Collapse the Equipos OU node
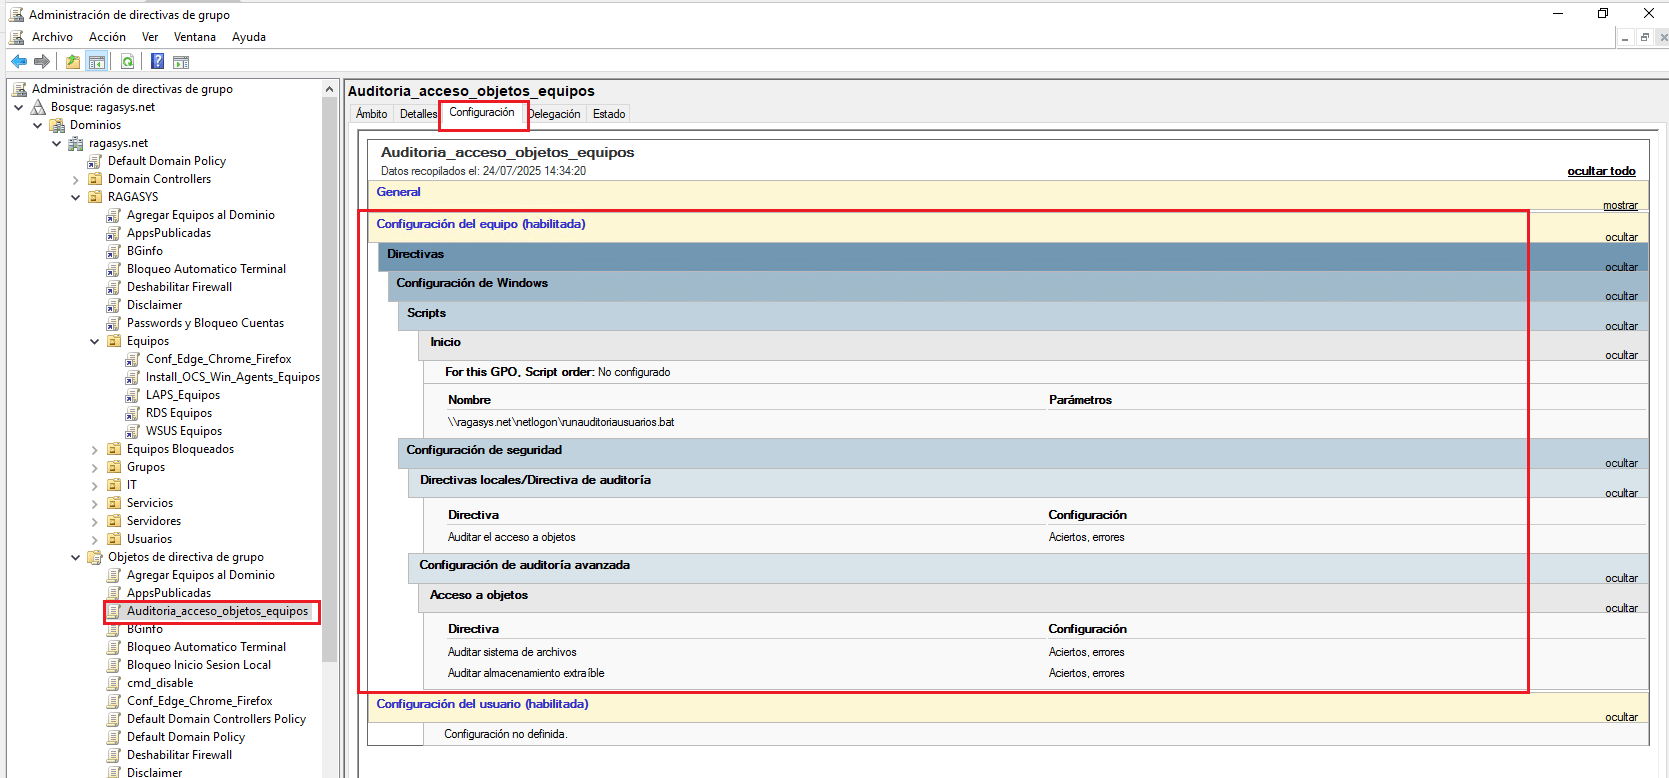This screenshot has height=778, width=1669. pyautogui.click(x=95, y=341)
